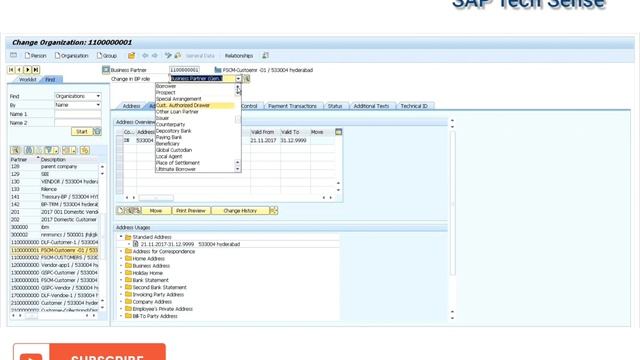
Task: Click the find binoculars icon above Partner list
Action: coord(29,150)
